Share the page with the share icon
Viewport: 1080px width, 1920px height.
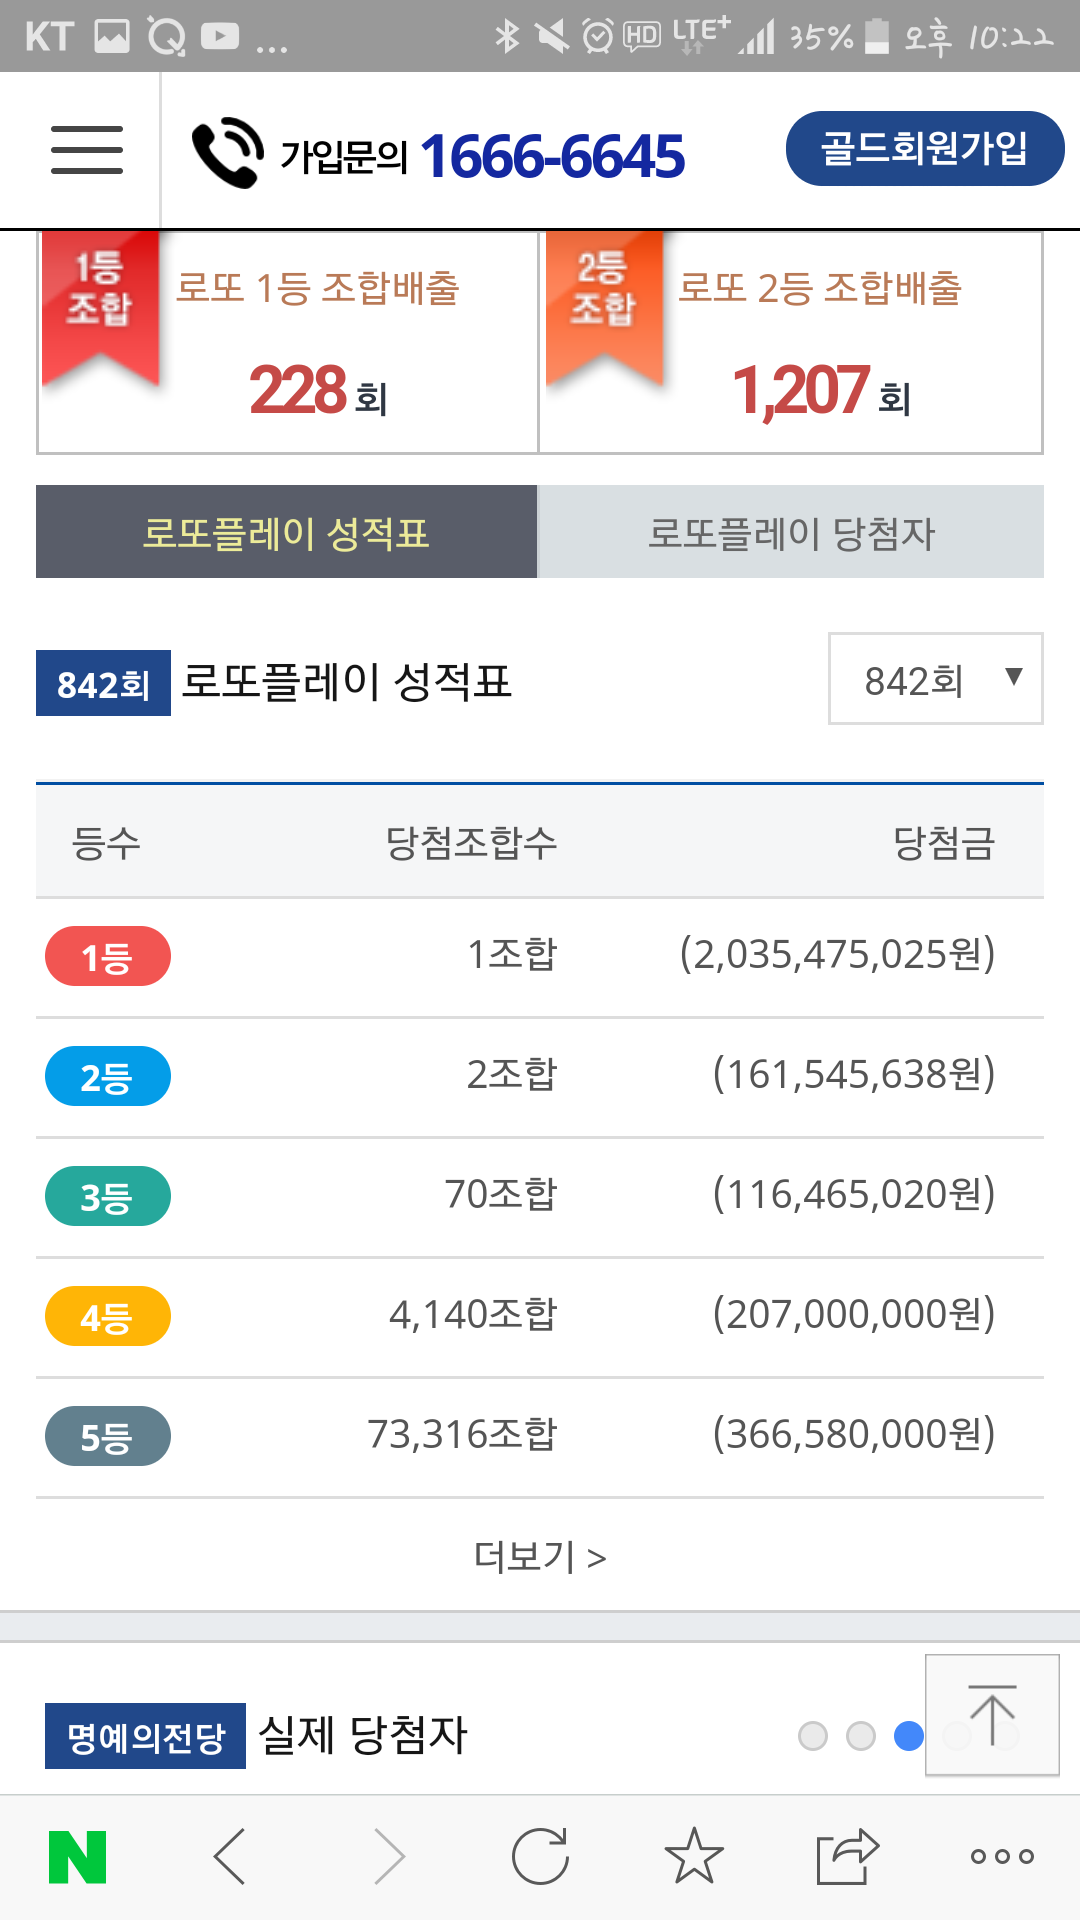click(847, 1857)
